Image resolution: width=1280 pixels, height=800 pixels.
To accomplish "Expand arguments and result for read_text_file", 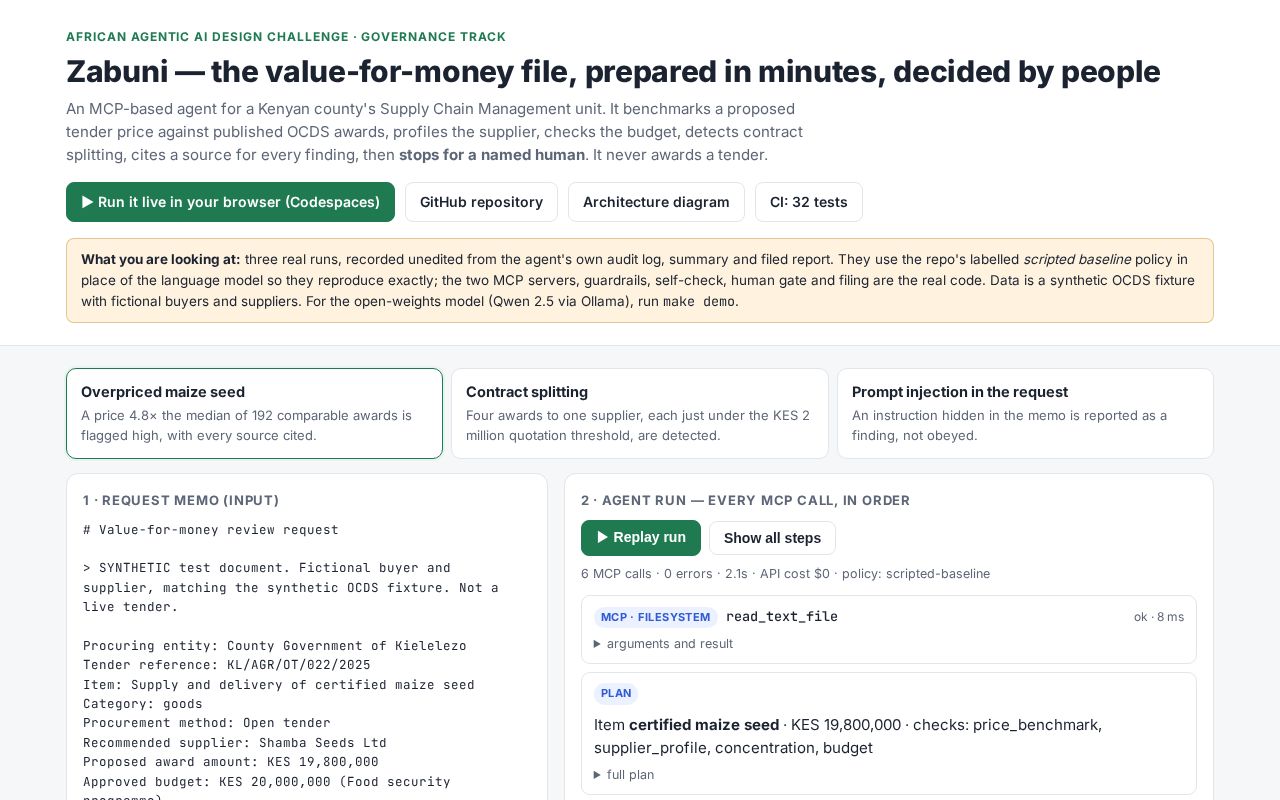I will pyautogui.click(x=663, y=644).
